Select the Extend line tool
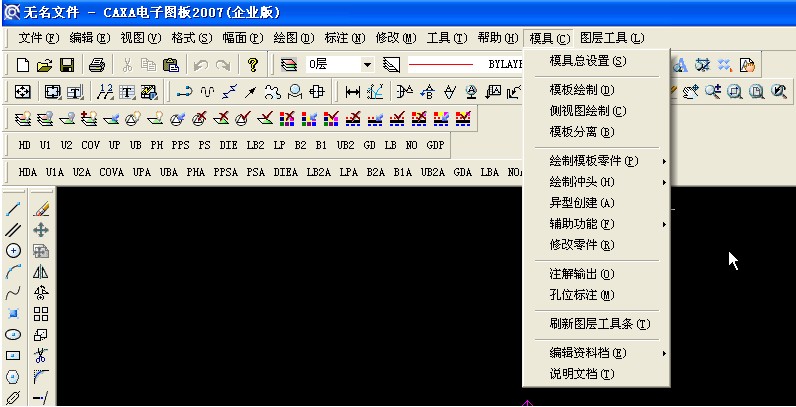The width and height of the screenshot is (796, 407). click(x=41, y=398)
